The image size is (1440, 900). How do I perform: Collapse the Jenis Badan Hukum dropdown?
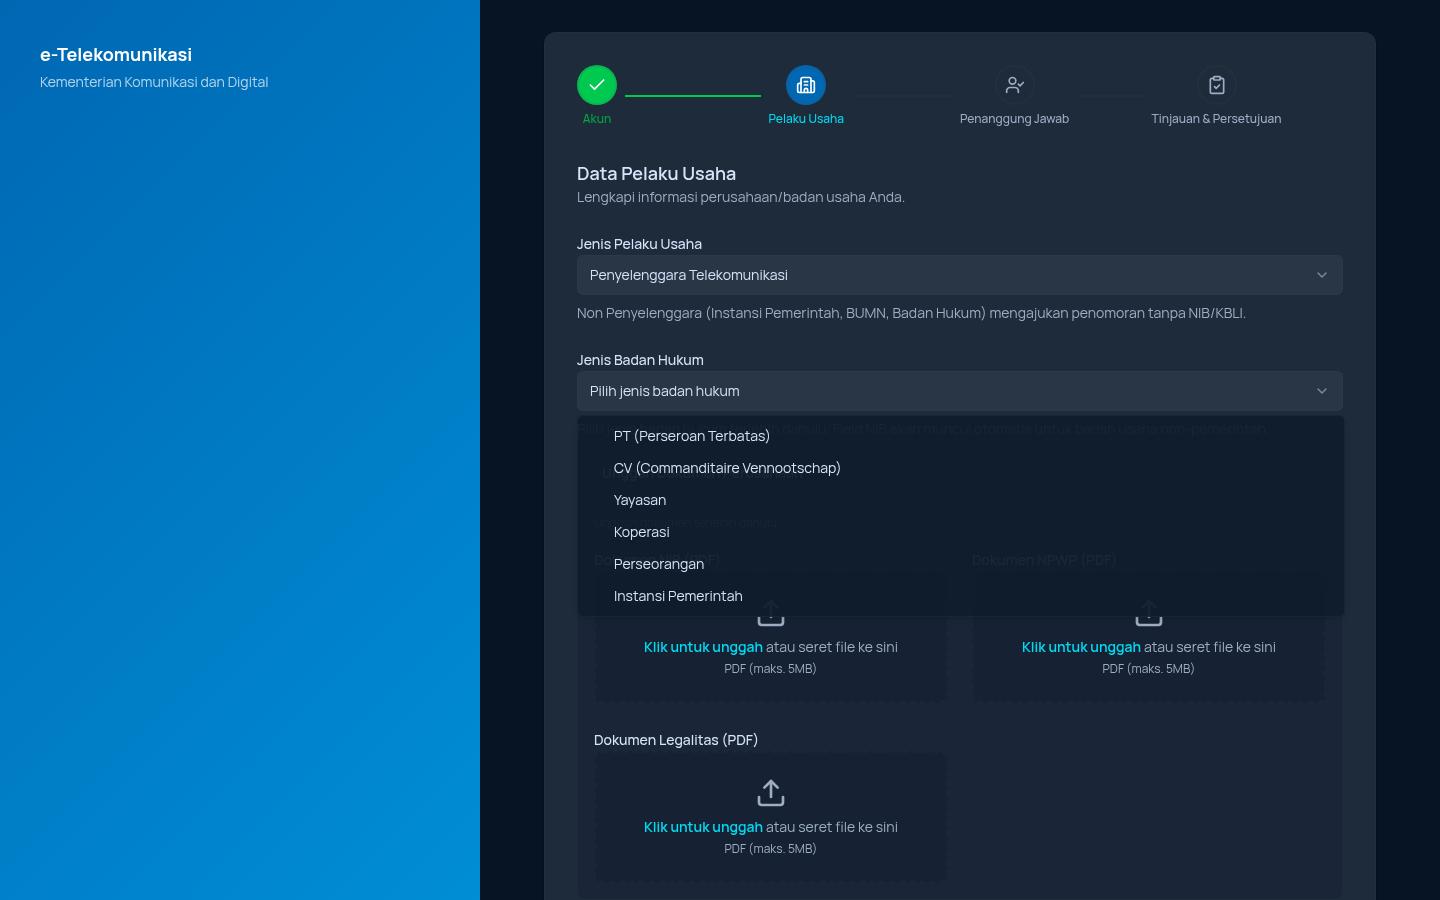[960, 391]
